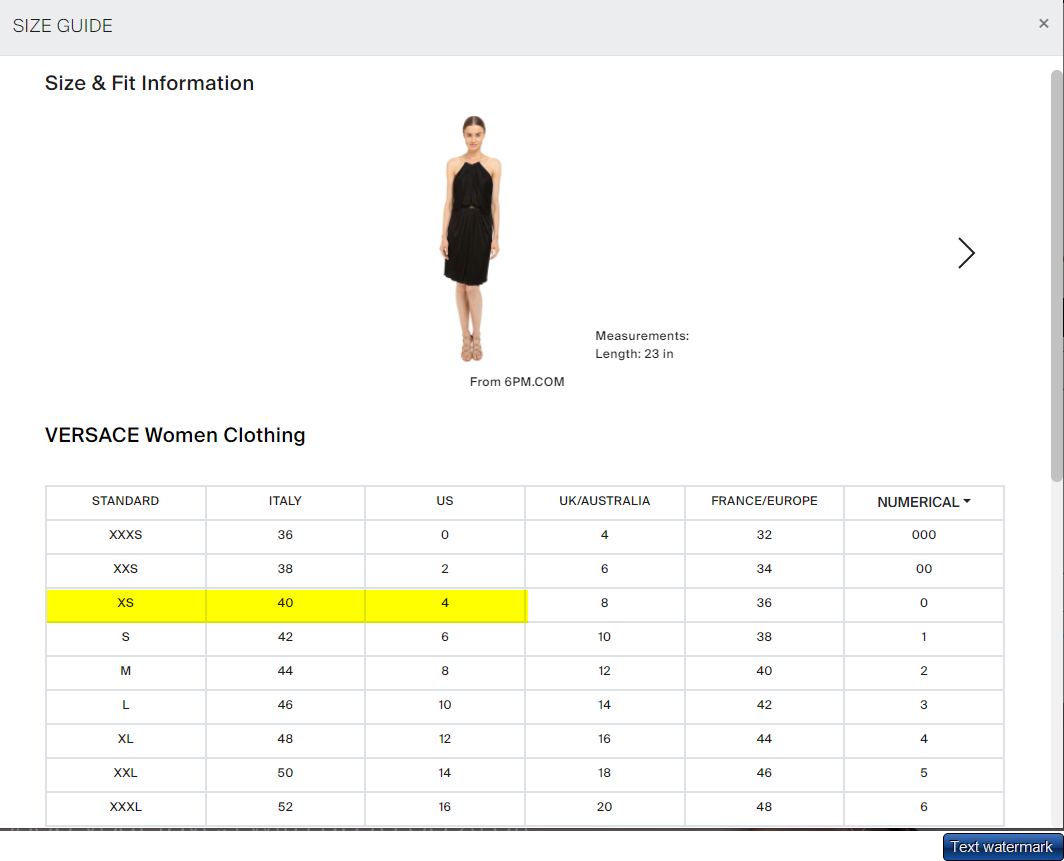
Task: Click Italy size 38 in XXS row
Action: (285, 569)
